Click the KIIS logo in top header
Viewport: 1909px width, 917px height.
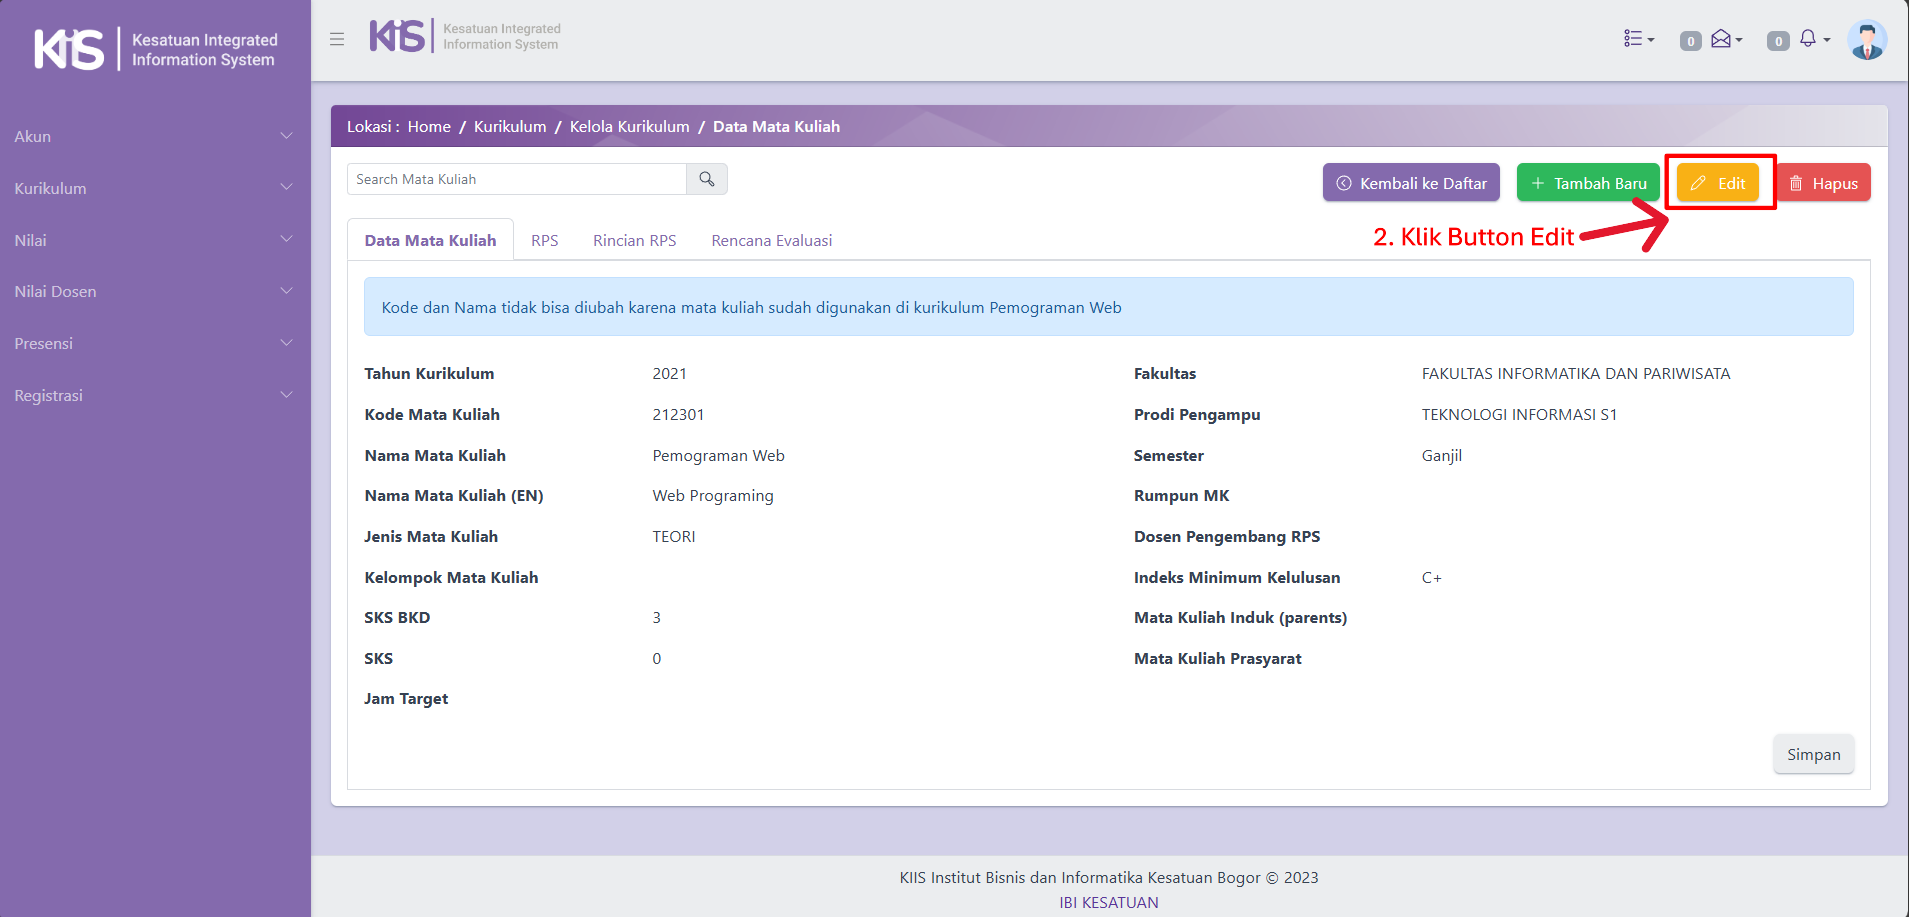click(398, 36)
